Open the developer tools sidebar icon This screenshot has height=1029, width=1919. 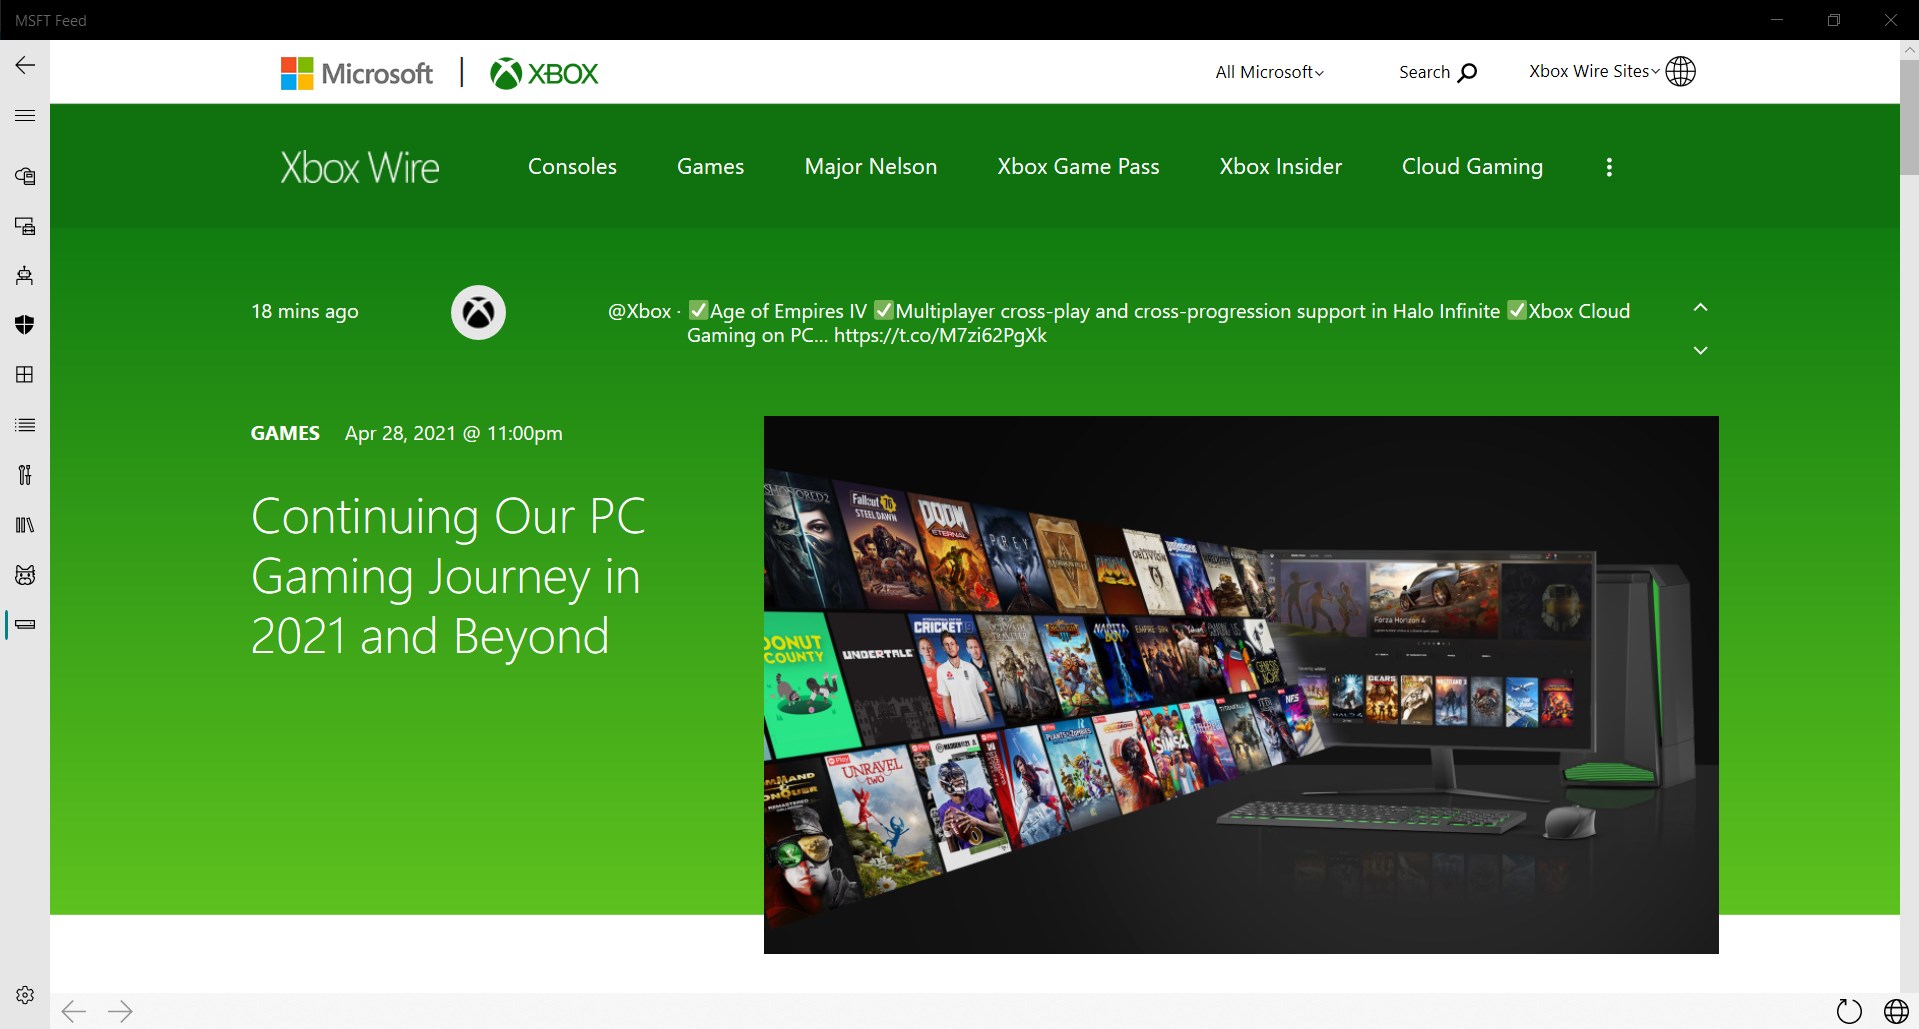pos(25,475)
